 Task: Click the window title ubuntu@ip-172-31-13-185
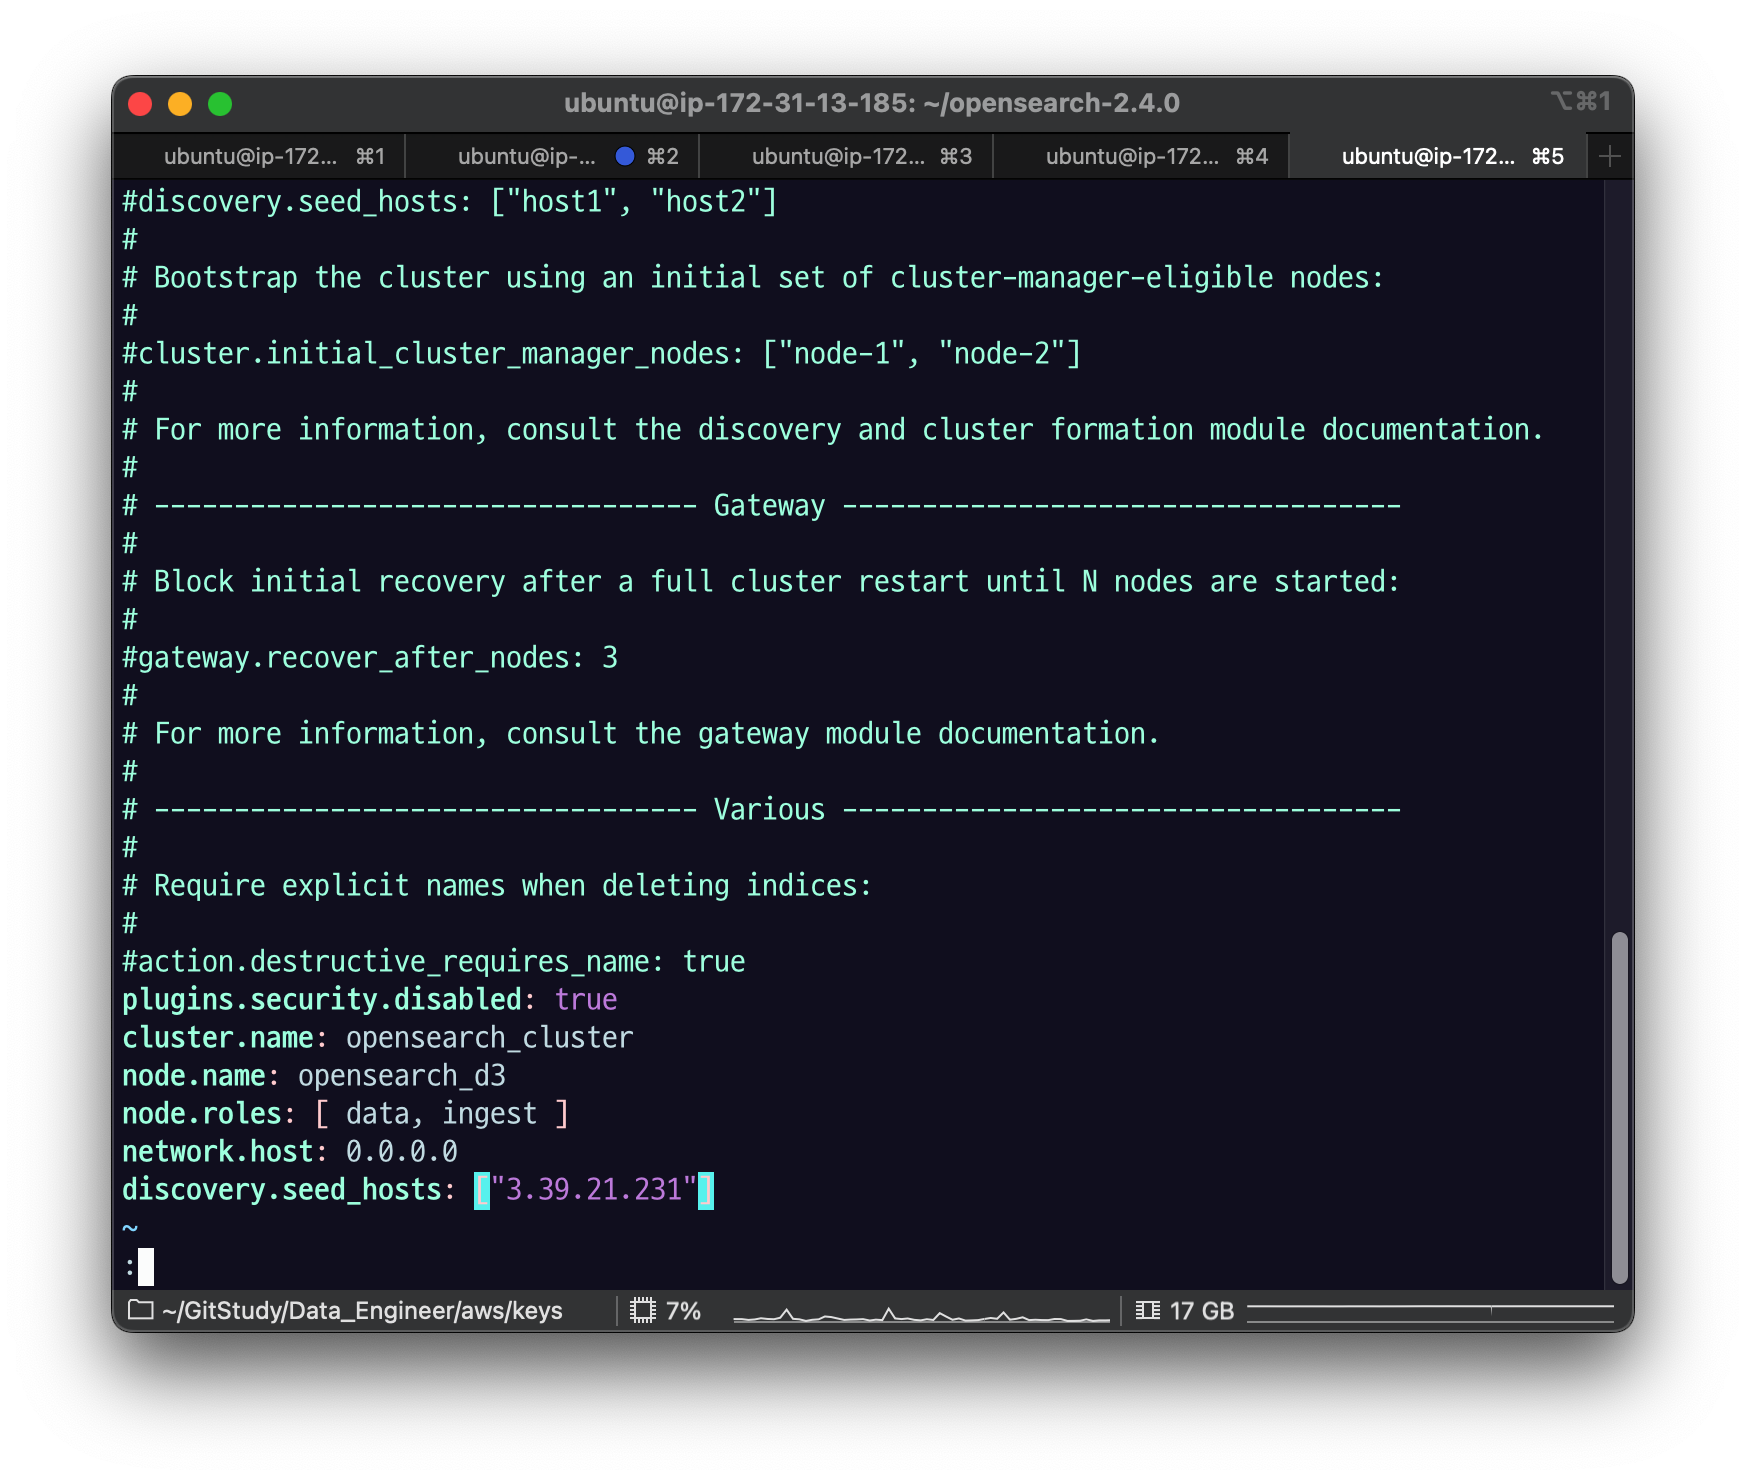tap(872, 103)
